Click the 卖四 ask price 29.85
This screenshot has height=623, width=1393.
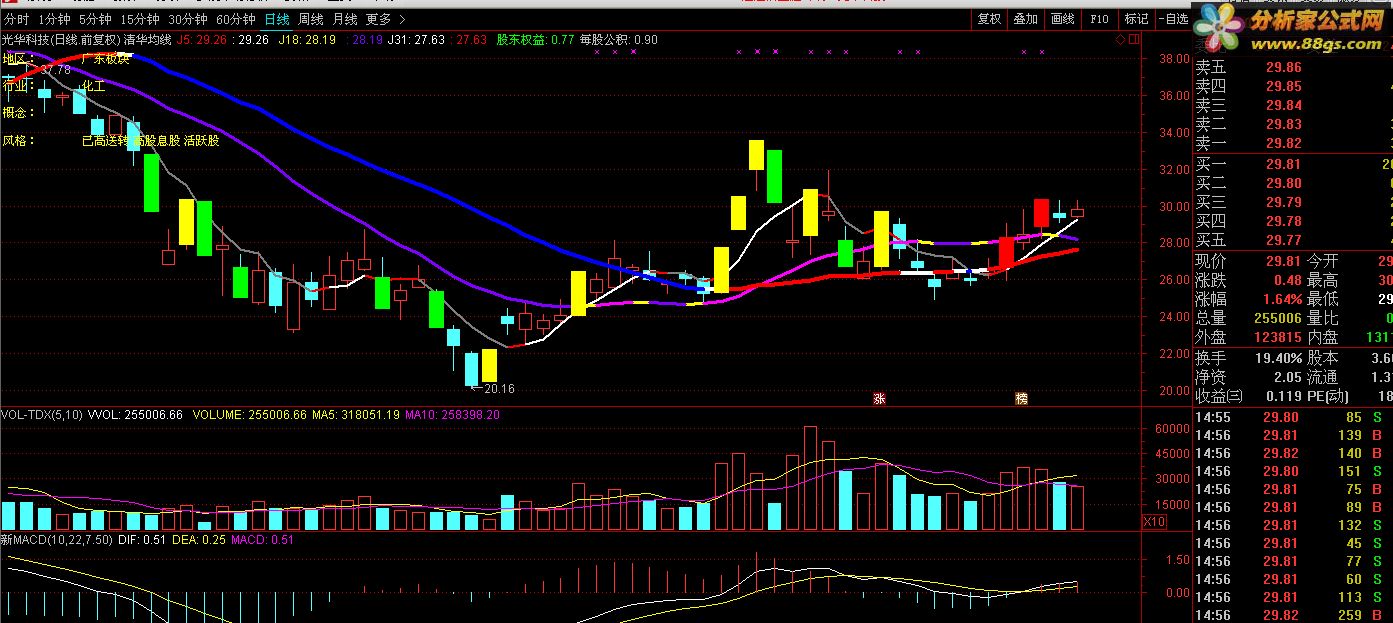tap(1284, 86)
